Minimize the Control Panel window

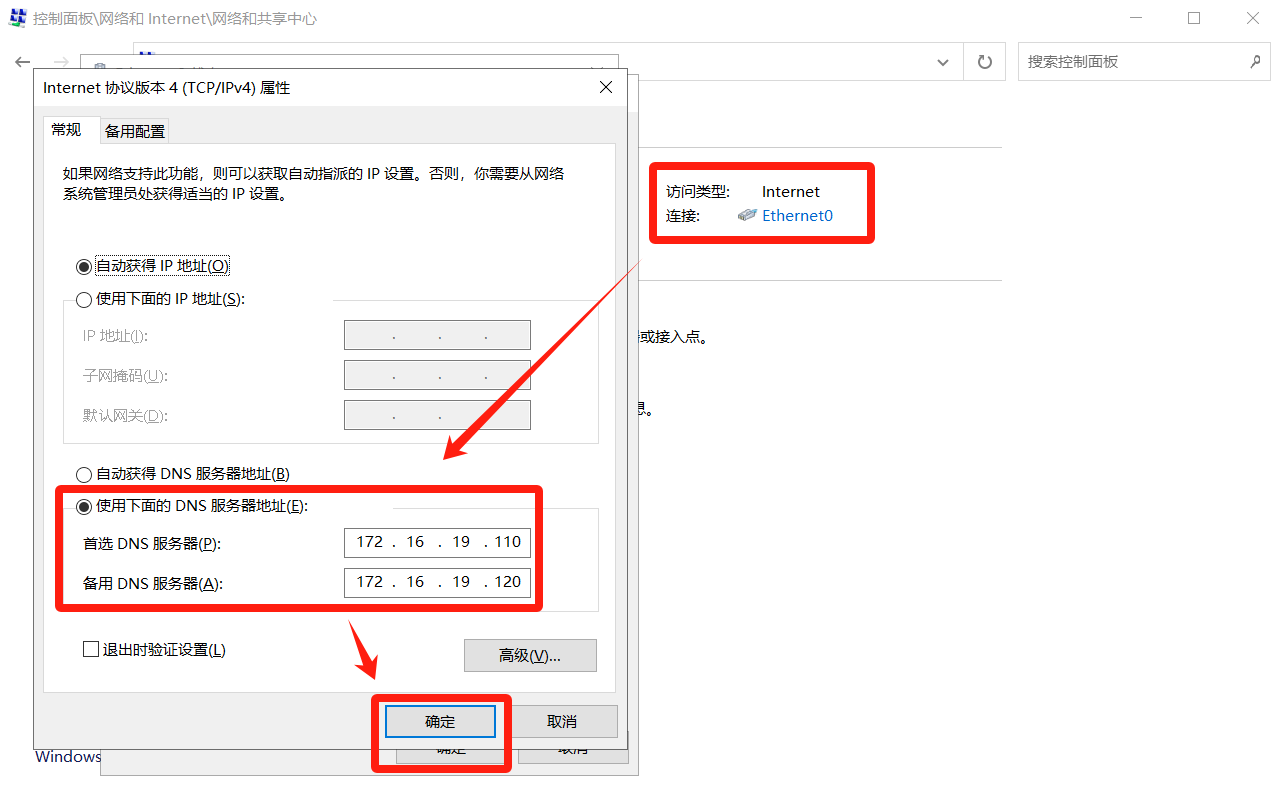1135,18
